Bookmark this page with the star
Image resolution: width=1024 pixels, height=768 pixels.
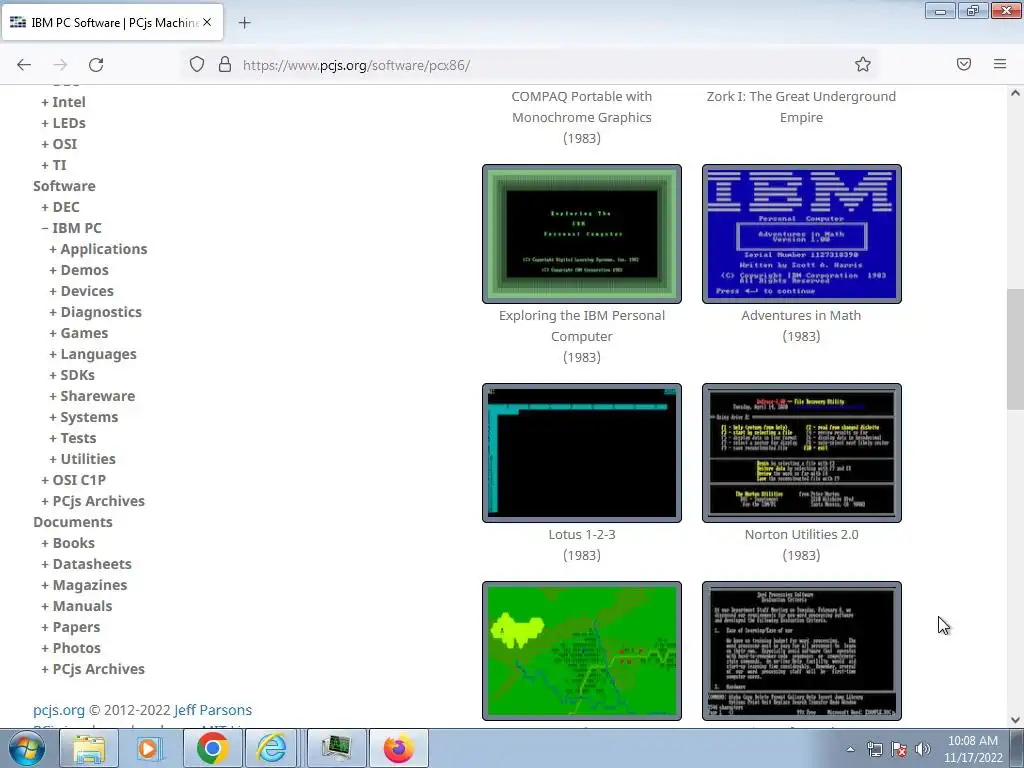863,64
